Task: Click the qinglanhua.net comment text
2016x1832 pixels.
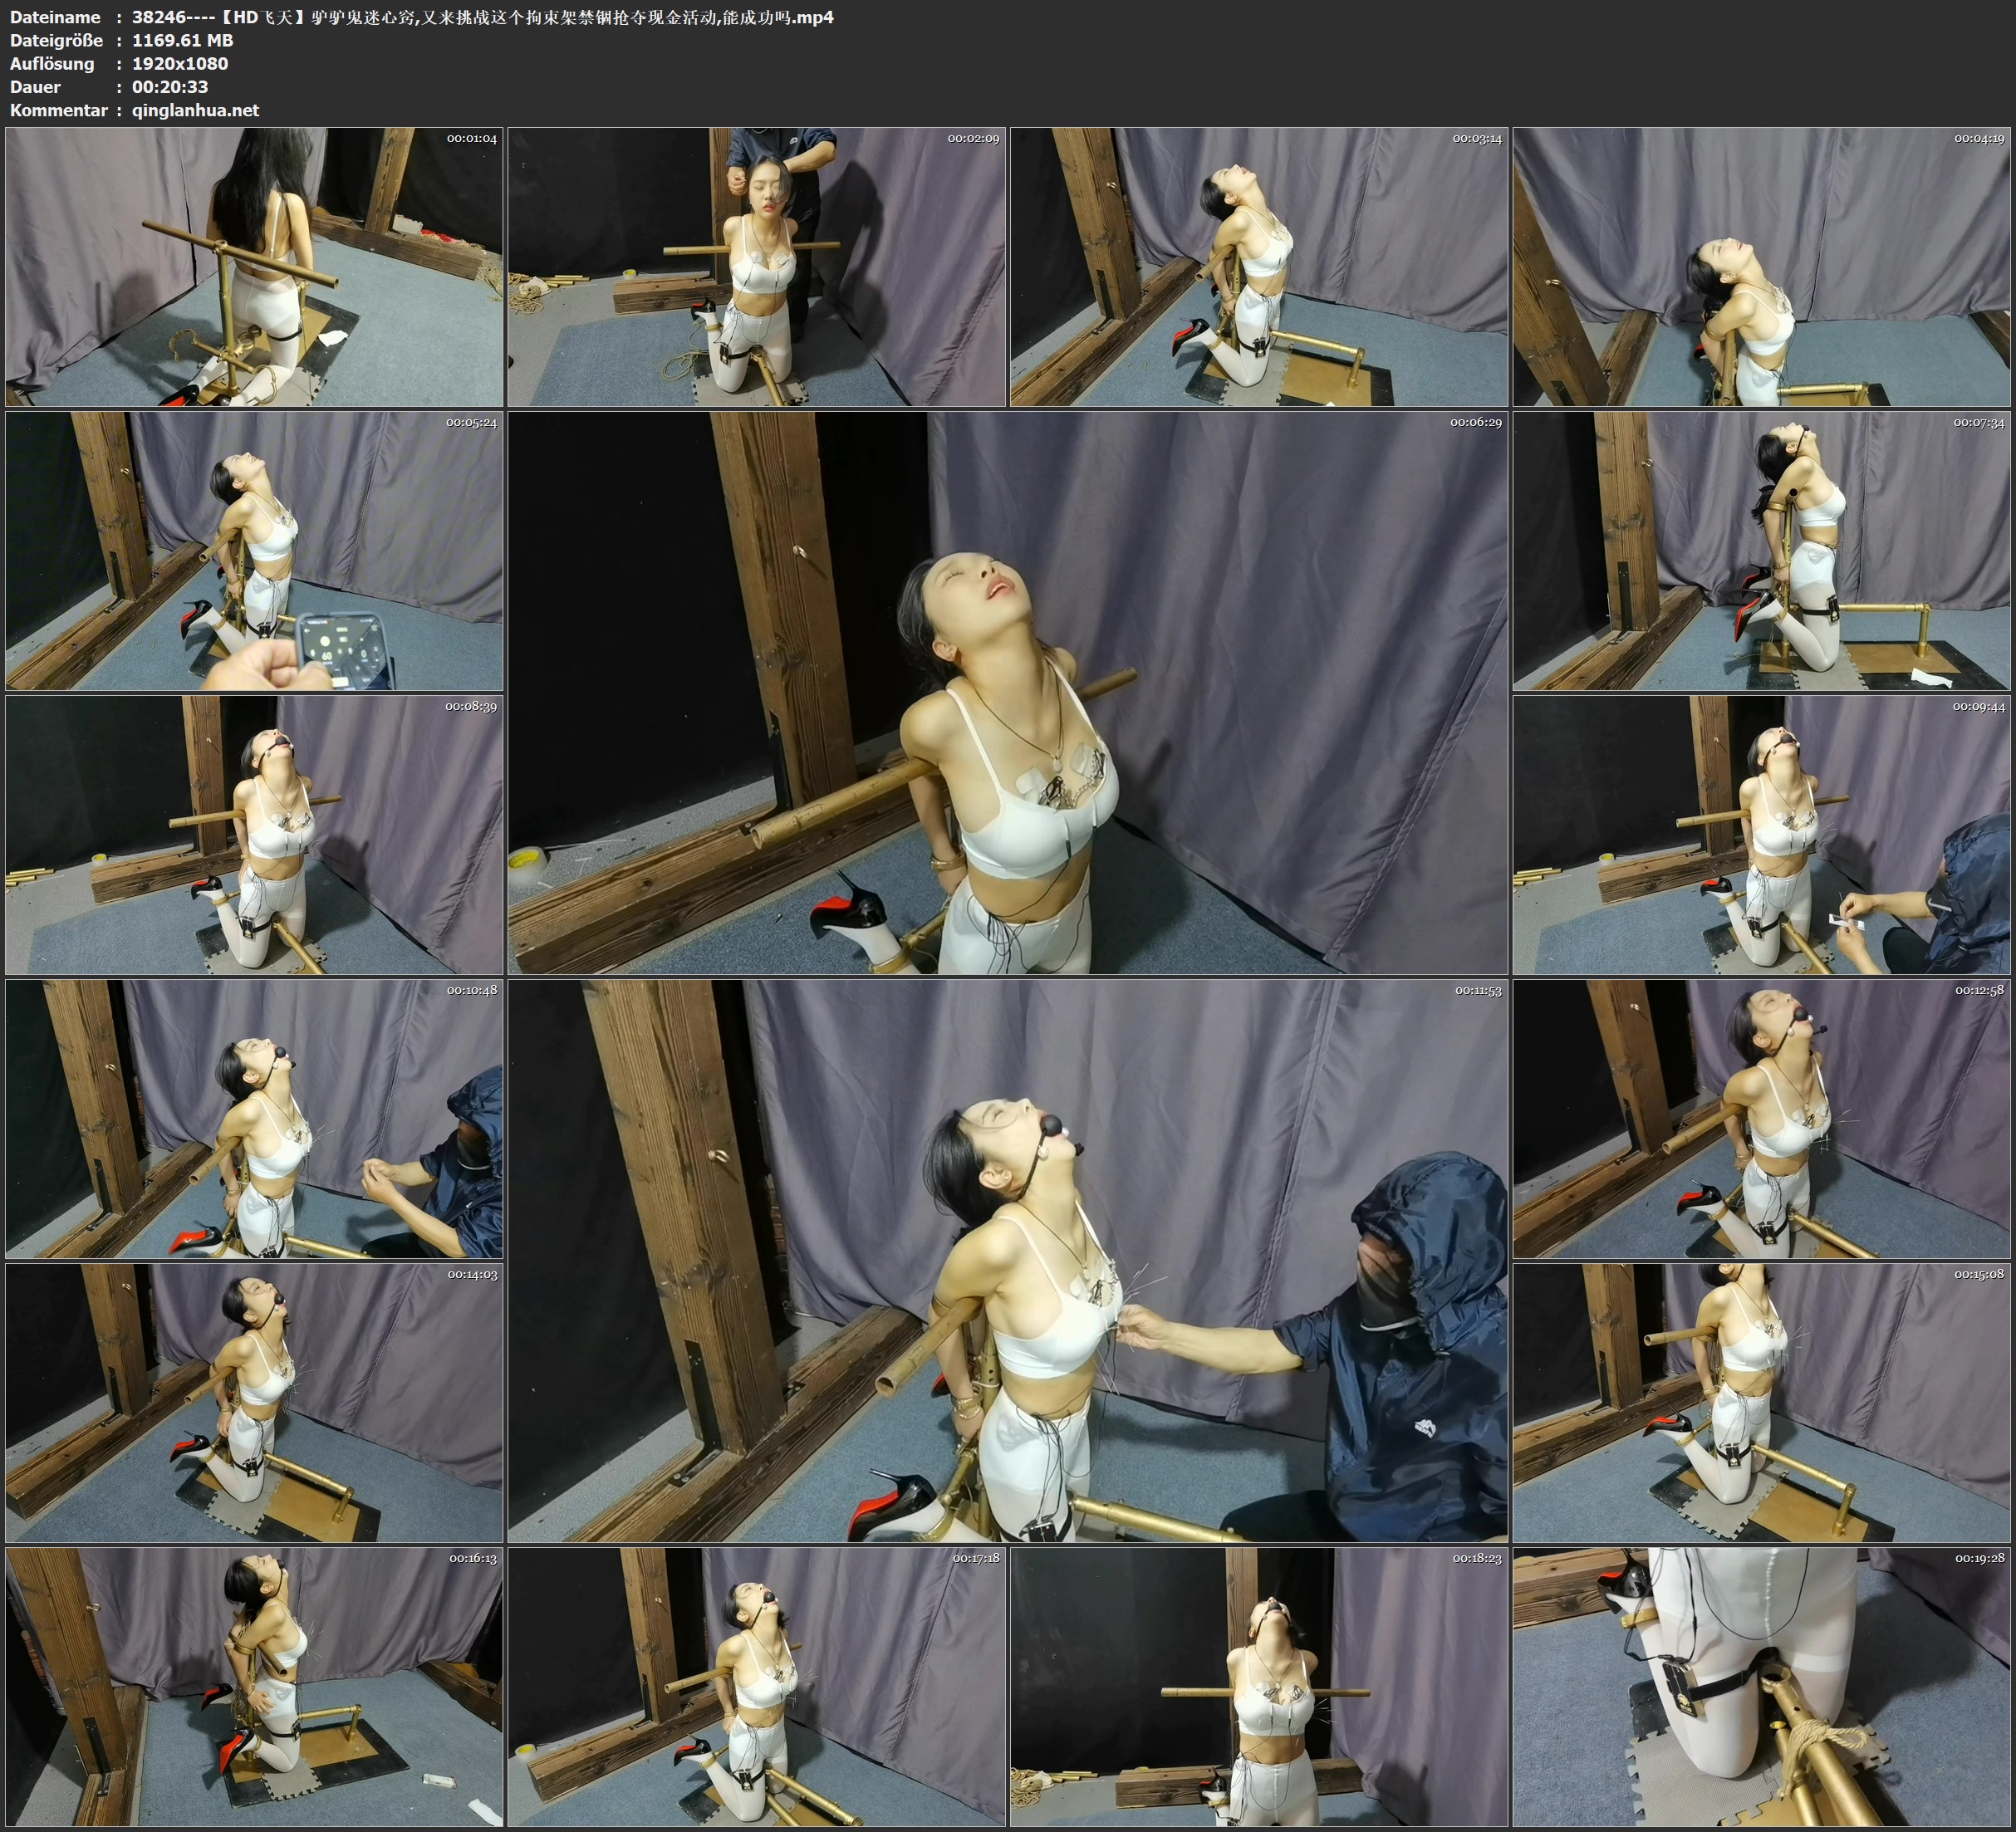Action: 195,110
